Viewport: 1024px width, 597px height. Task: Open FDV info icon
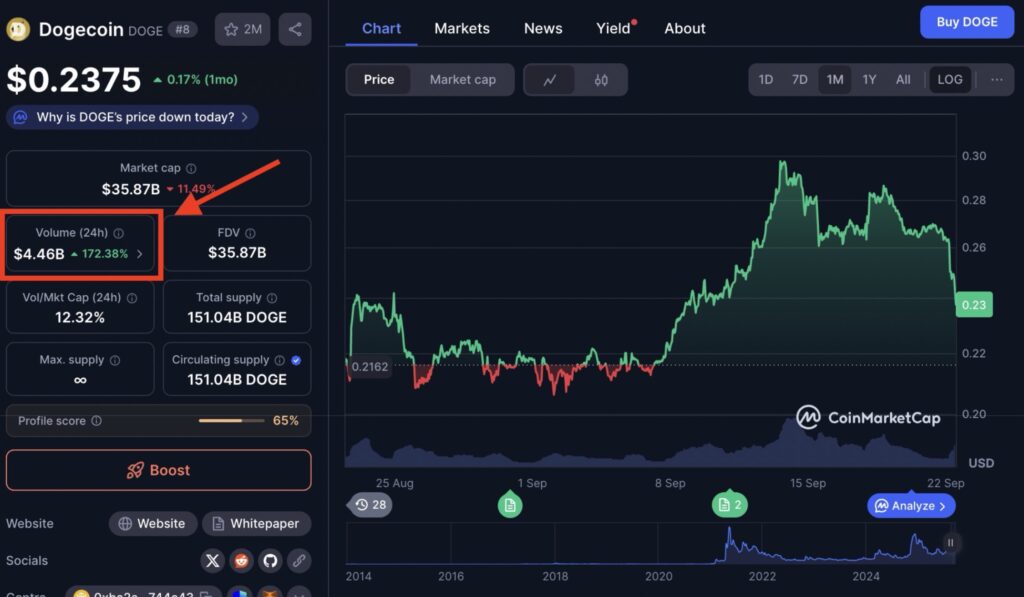(250, 233)
